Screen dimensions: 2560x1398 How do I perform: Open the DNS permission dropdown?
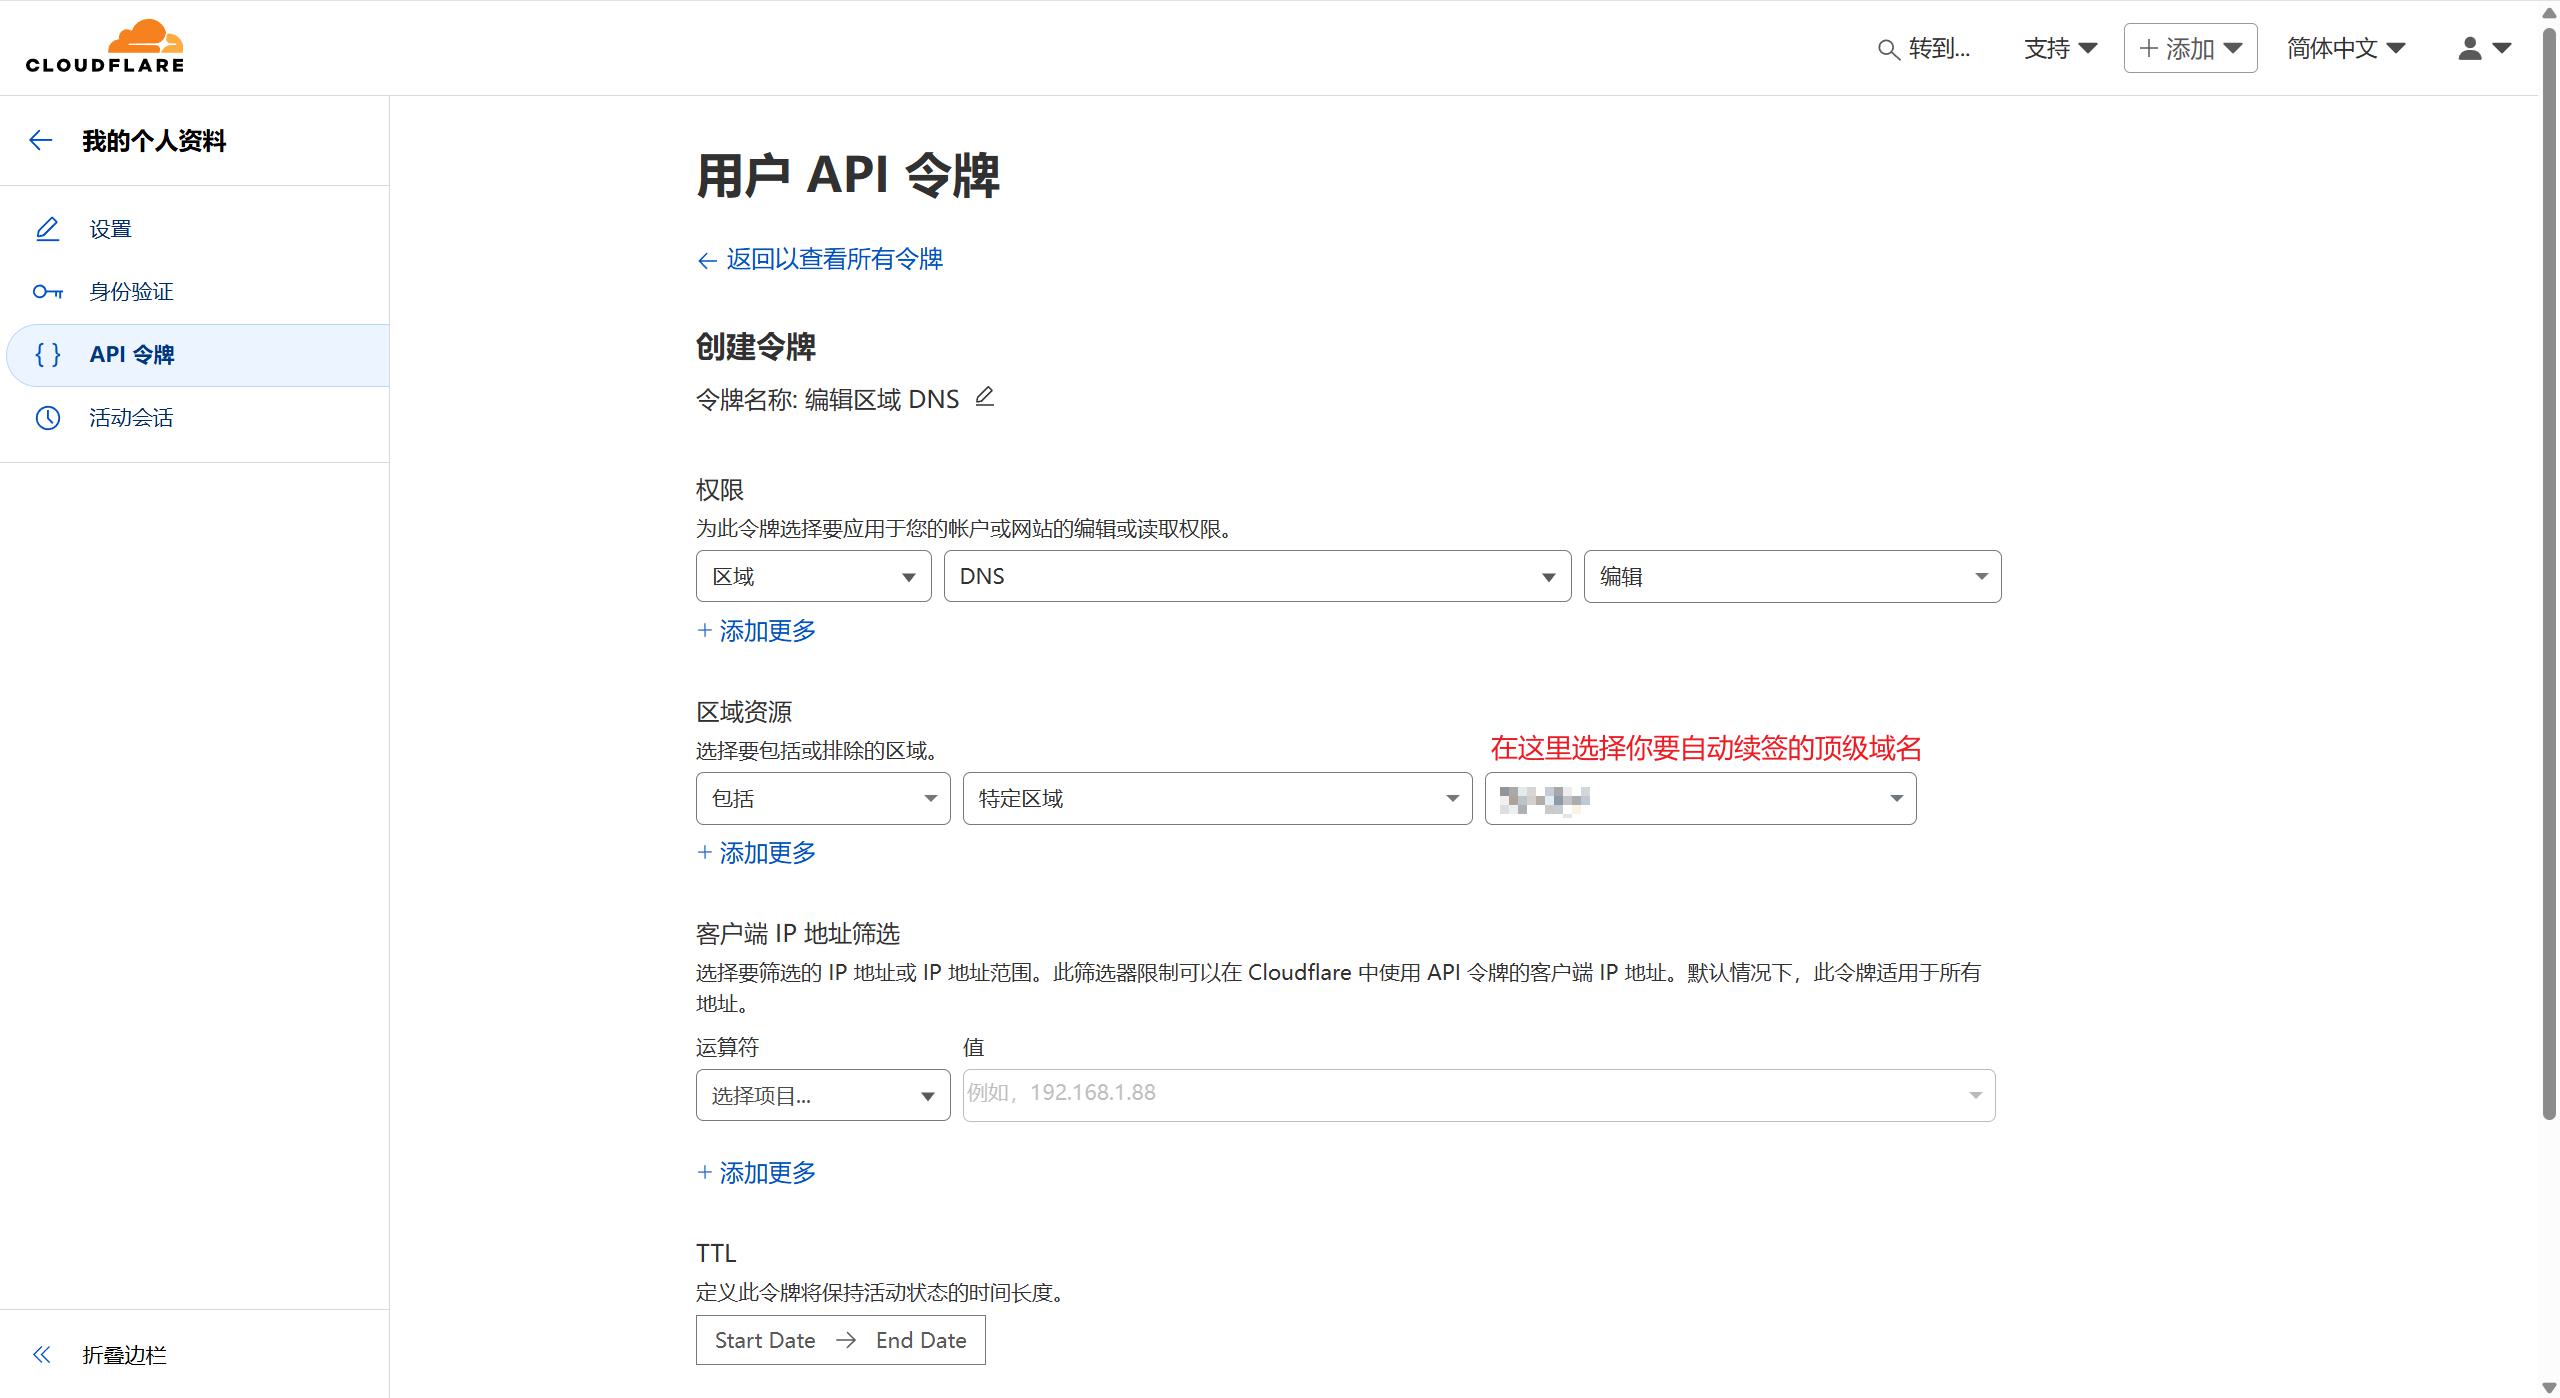point(1257,576)
